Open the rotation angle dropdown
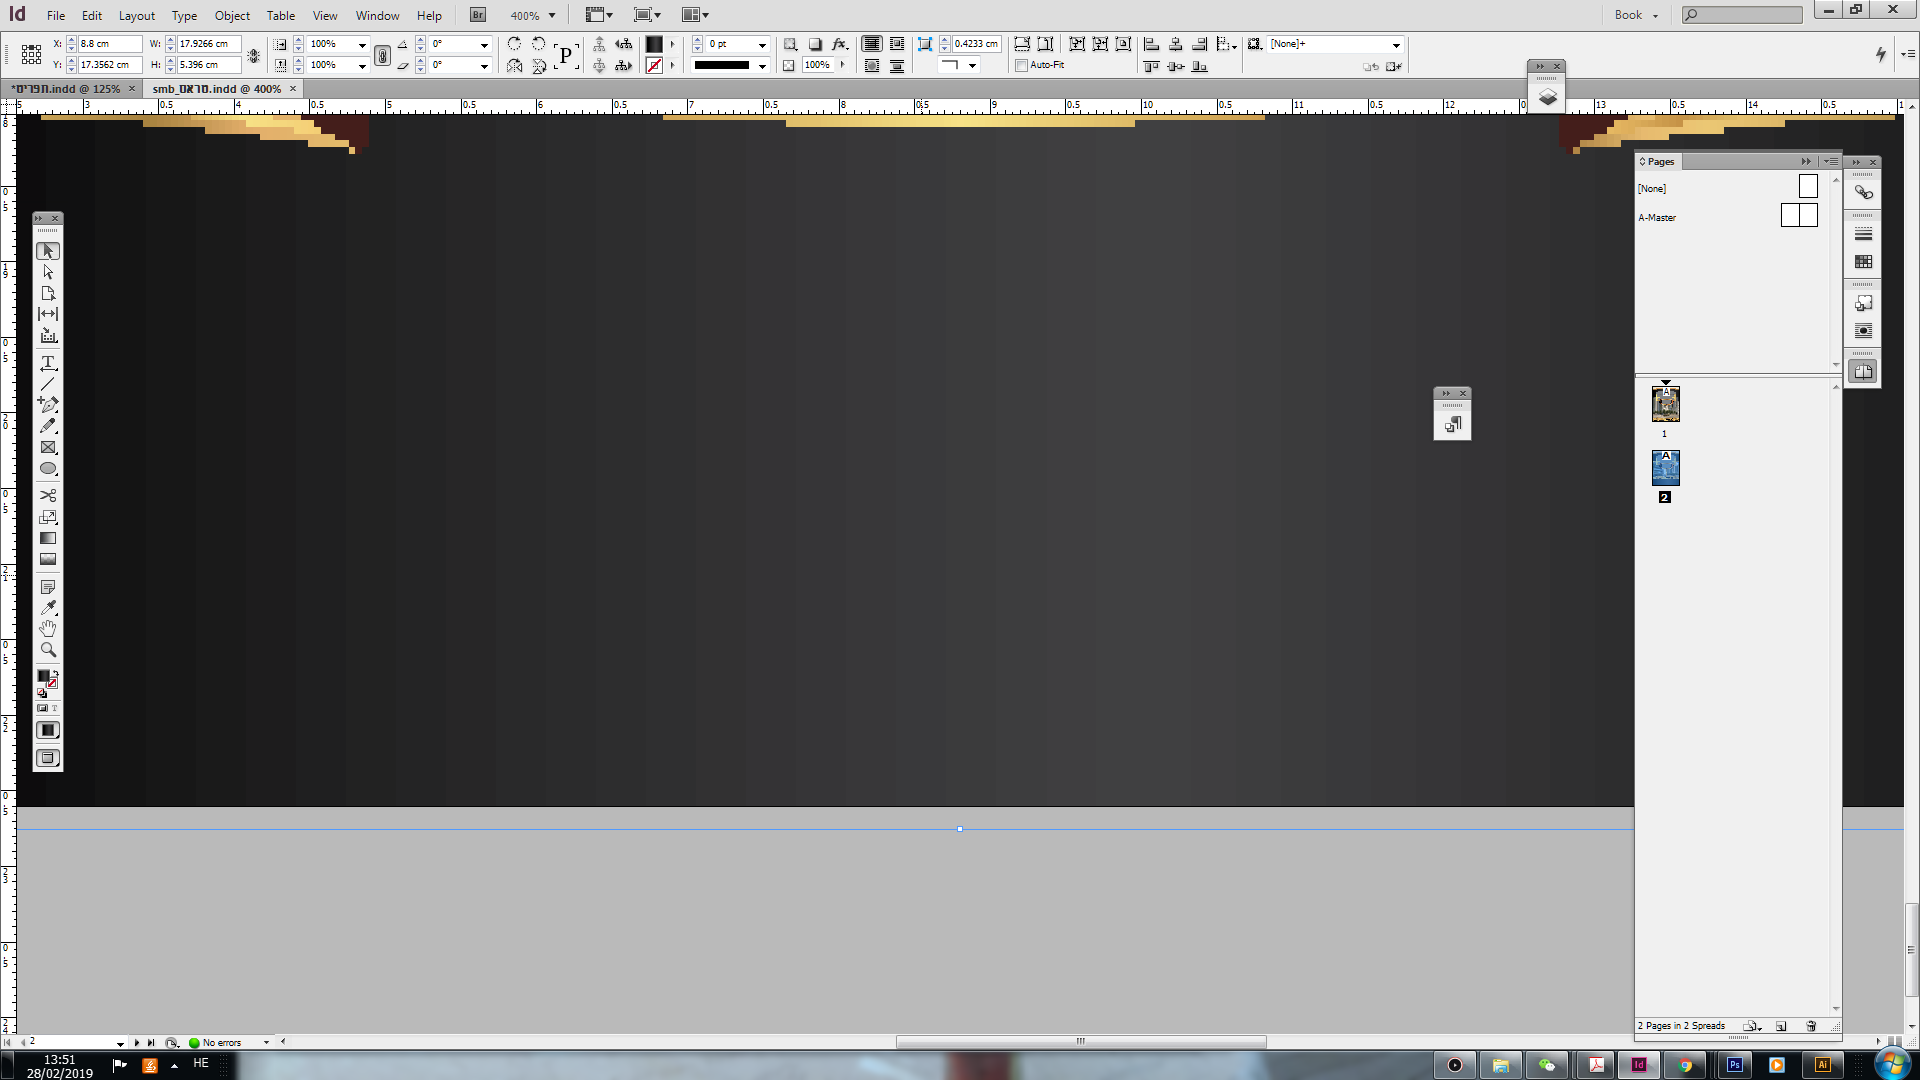1920x1080 pixels. [x=484, y=45]
